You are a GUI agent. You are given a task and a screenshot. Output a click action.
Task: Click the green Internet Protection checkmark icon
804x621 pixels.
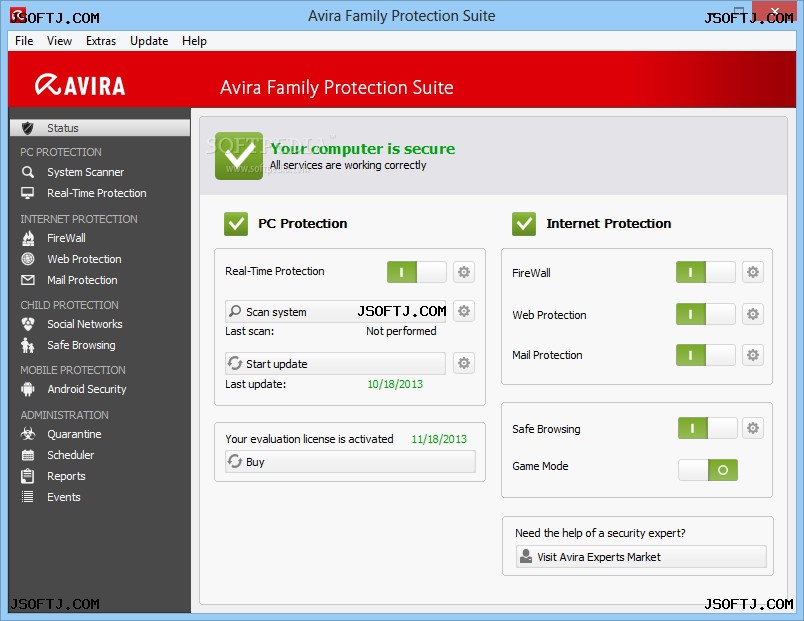524,224
